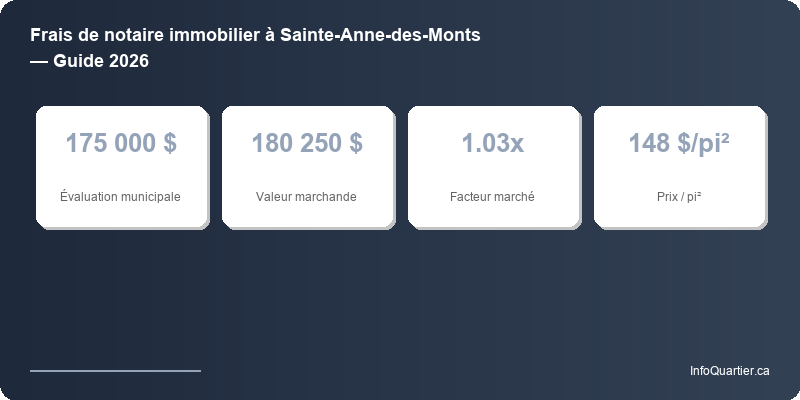Screen dimensions: 800x400
Task: Click the 180 250 $ amount
Action: [x=307, y=143]
